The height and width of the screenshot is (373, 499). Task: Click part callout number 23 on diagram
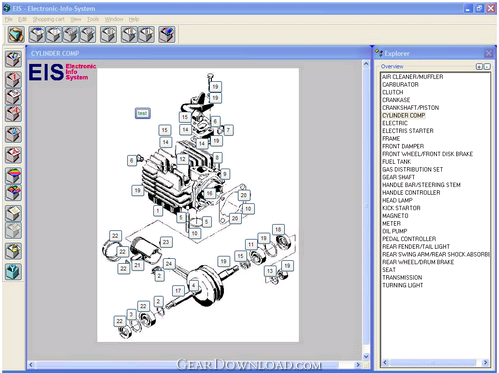coord(166,242)
